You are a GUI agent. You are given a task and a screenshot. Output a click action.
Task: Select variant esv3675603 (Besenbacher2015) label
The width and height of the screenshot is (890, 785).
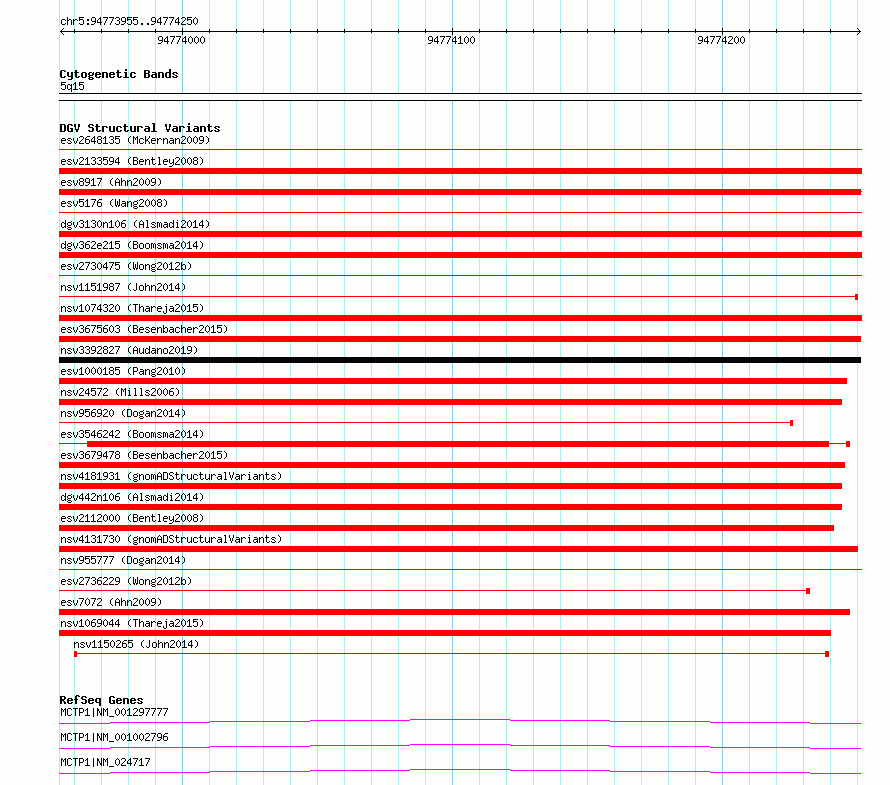coord(144,329)
